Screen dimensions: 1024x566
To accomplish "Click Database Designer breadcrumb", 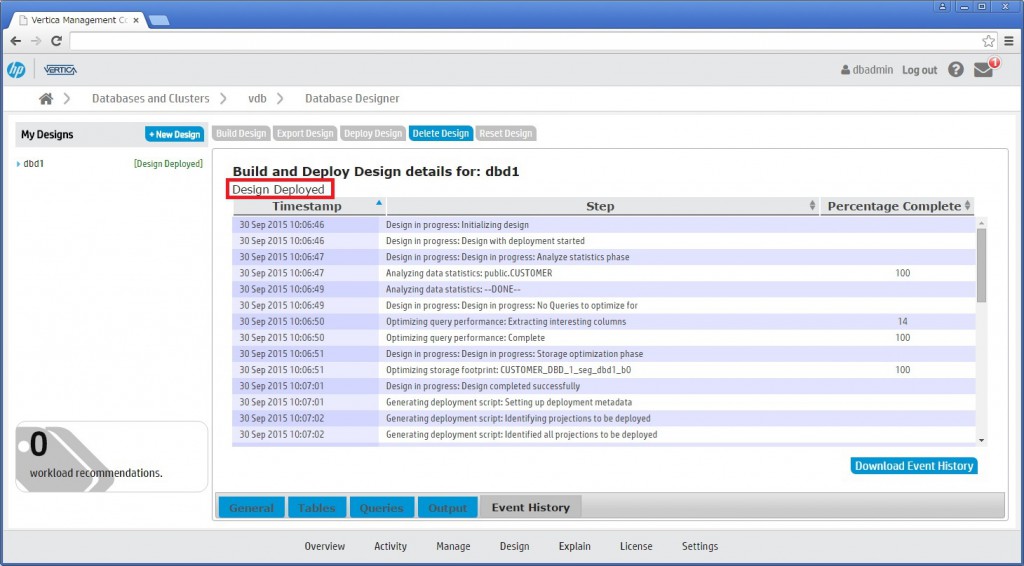I will (x=352, y=99).
